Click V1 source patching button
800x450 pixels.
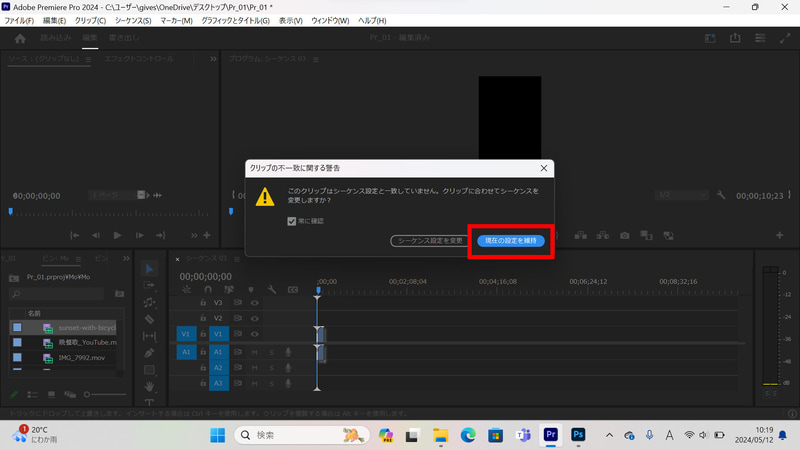(186, 334)
